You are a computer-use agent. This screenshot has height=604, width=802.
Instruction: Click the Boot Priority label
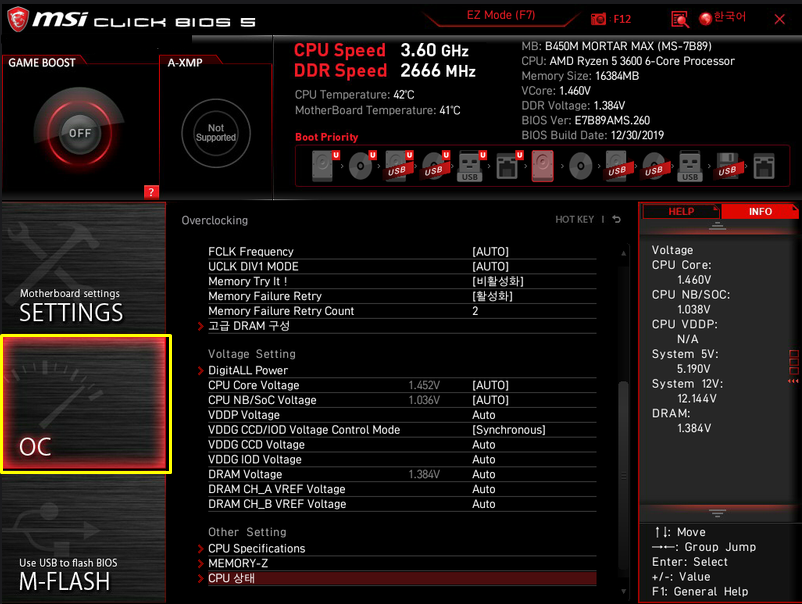pos(326,137)
